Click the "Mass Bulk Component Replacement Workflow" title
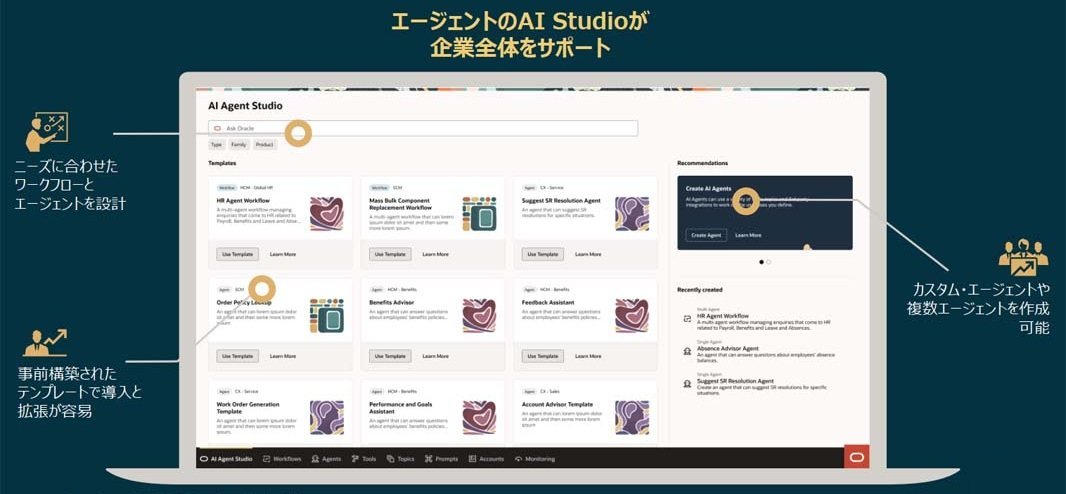This screenshot has height=494, width=1066. 400,205
